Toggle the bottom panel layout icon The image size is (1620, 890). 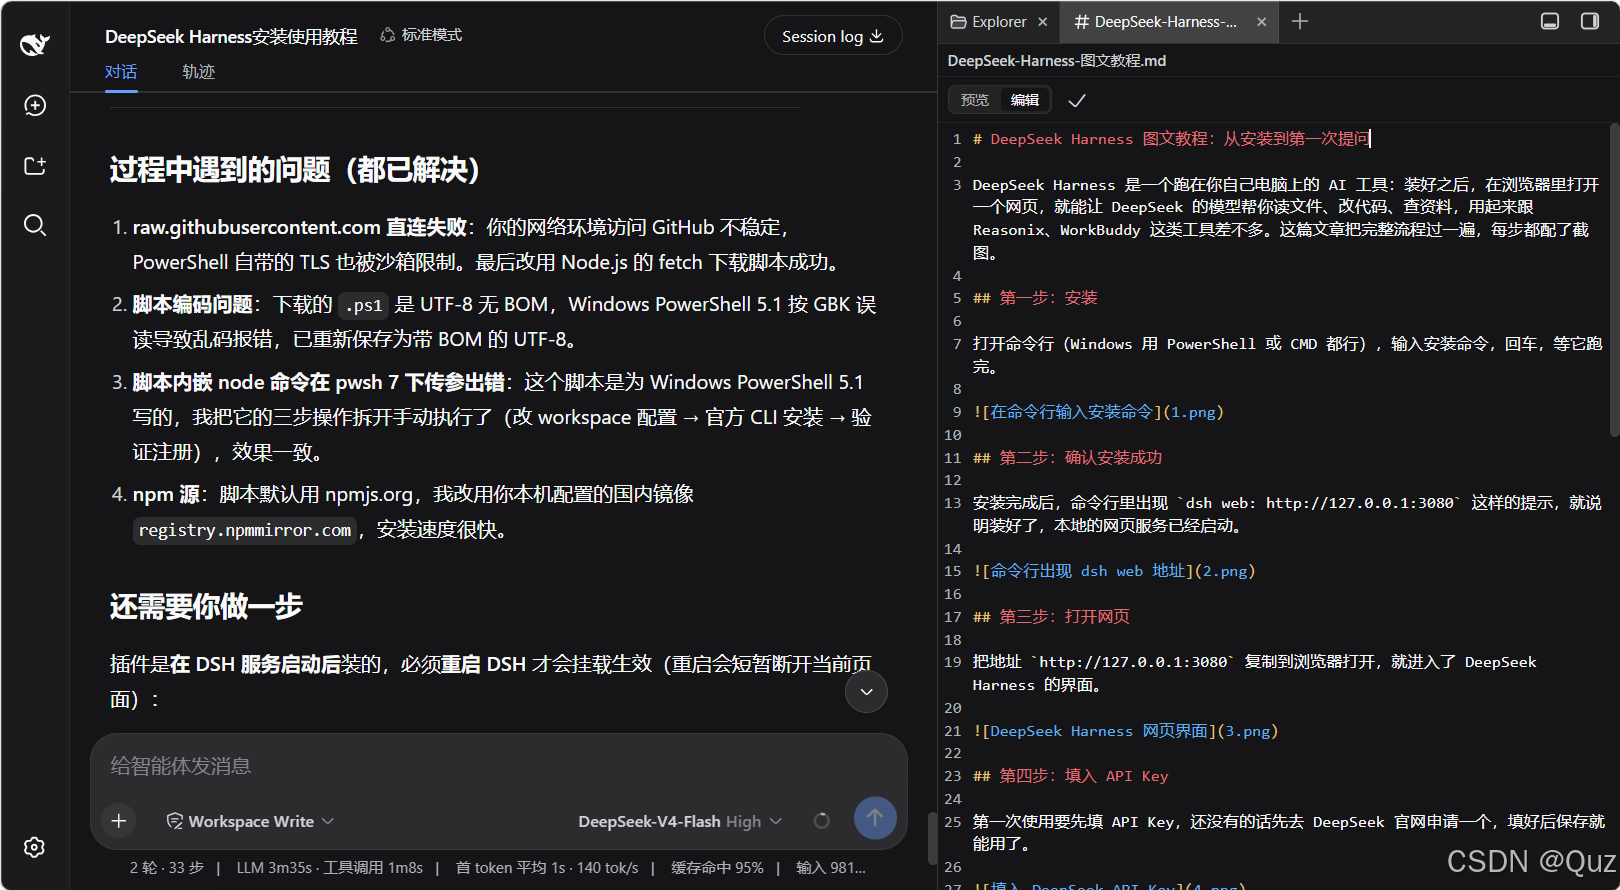click(x=1550, y=21)
